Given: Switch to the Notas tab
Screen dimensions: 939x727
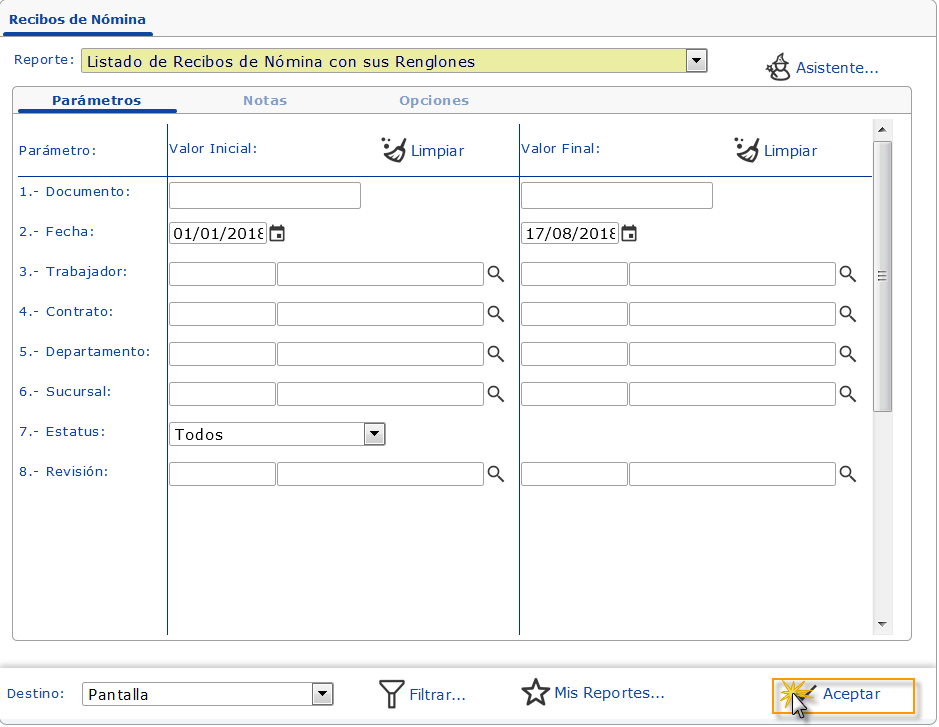Looking at the screenshot, I should point(264,100).
